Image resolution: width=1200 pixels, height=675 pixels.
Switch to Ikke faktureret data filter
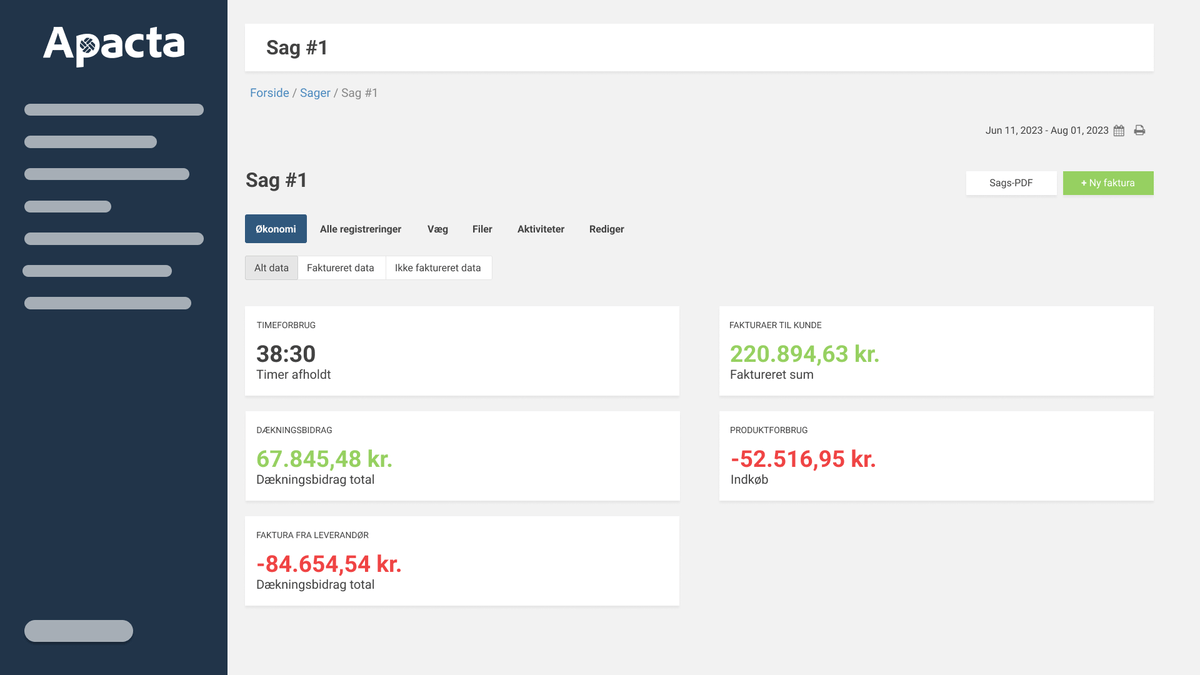(x=438, y=268)
